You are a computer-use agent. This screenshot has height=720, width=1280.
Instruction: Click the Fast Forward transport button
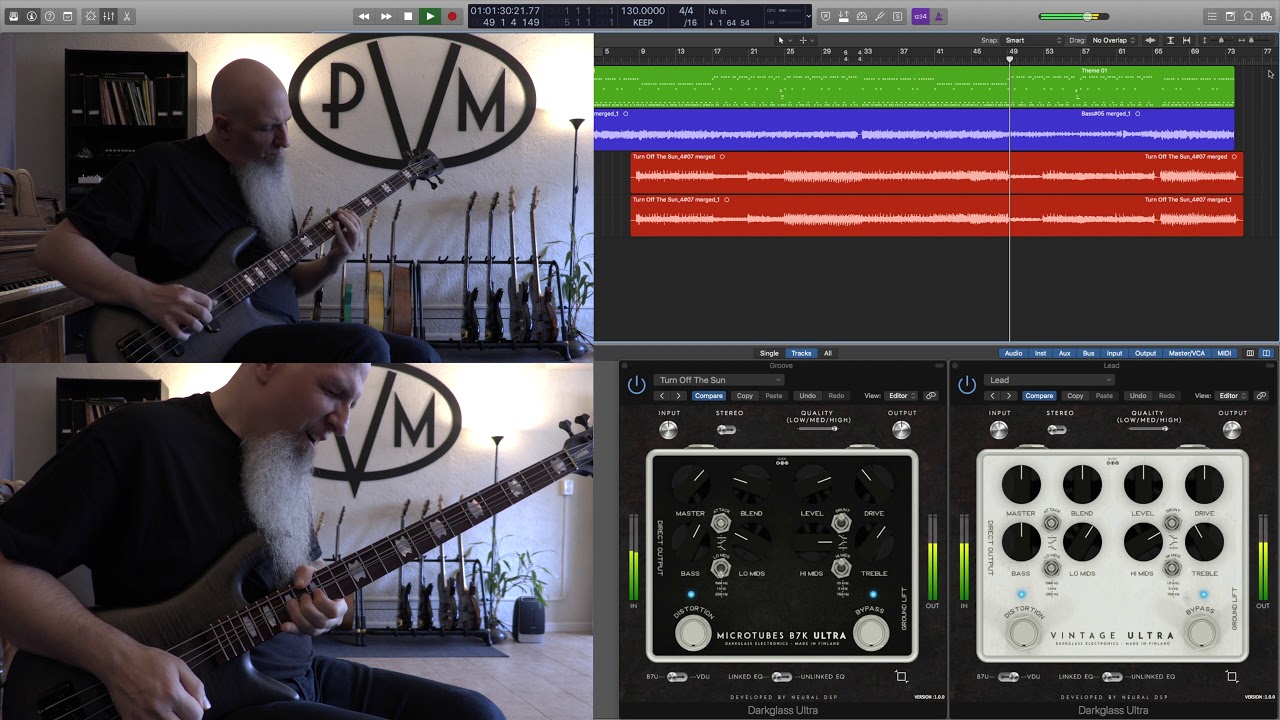pyautogui.click(x=386, y=16)
